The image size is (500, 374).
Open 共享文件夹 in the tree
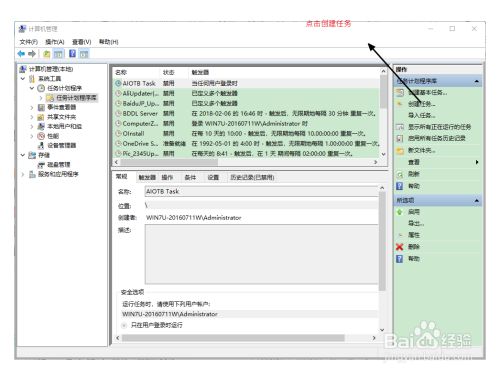coord(61,117)
